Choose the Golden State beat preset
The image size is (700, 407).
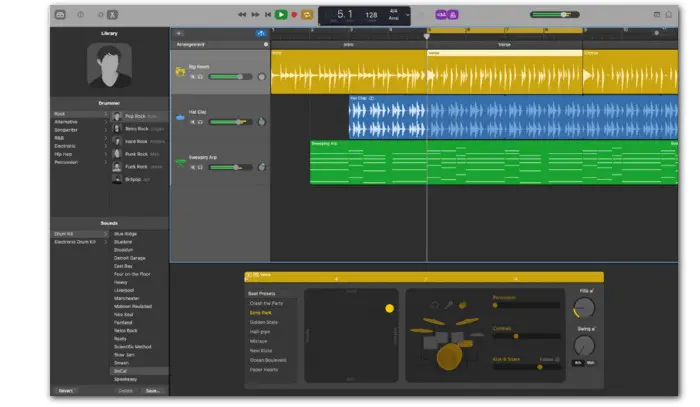[x=266, y=322]
